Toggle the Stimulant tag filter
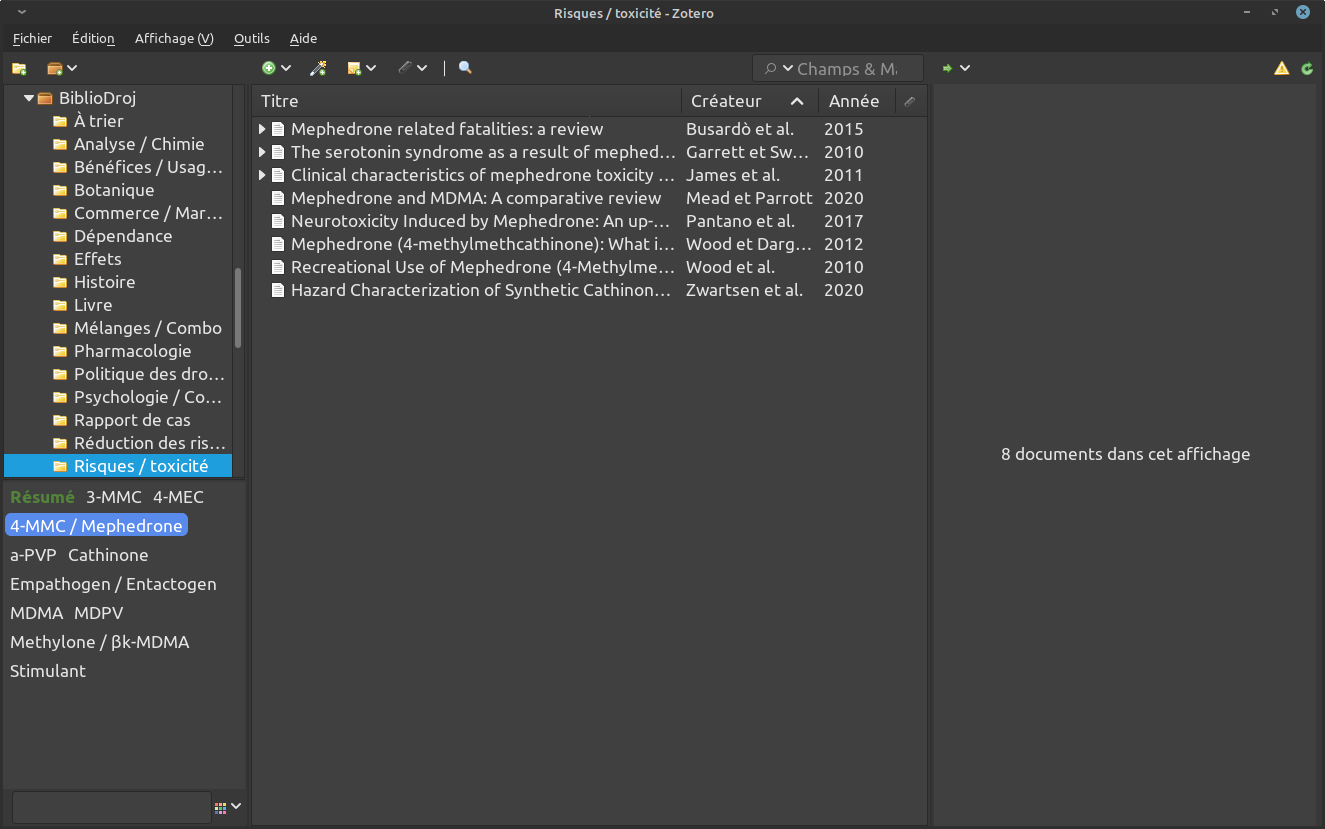 pyautogui.click(x=48, y=671)
